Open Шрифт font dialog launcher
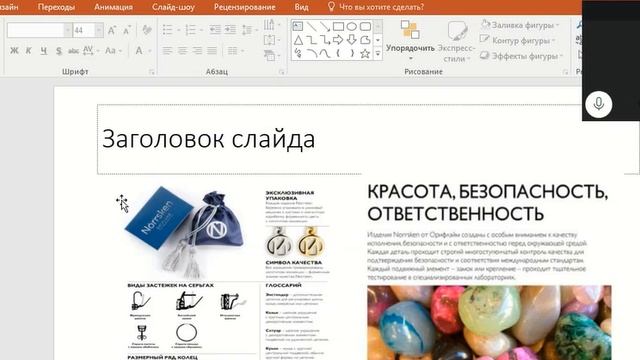The image size is (640, 360). click(152, 72)
